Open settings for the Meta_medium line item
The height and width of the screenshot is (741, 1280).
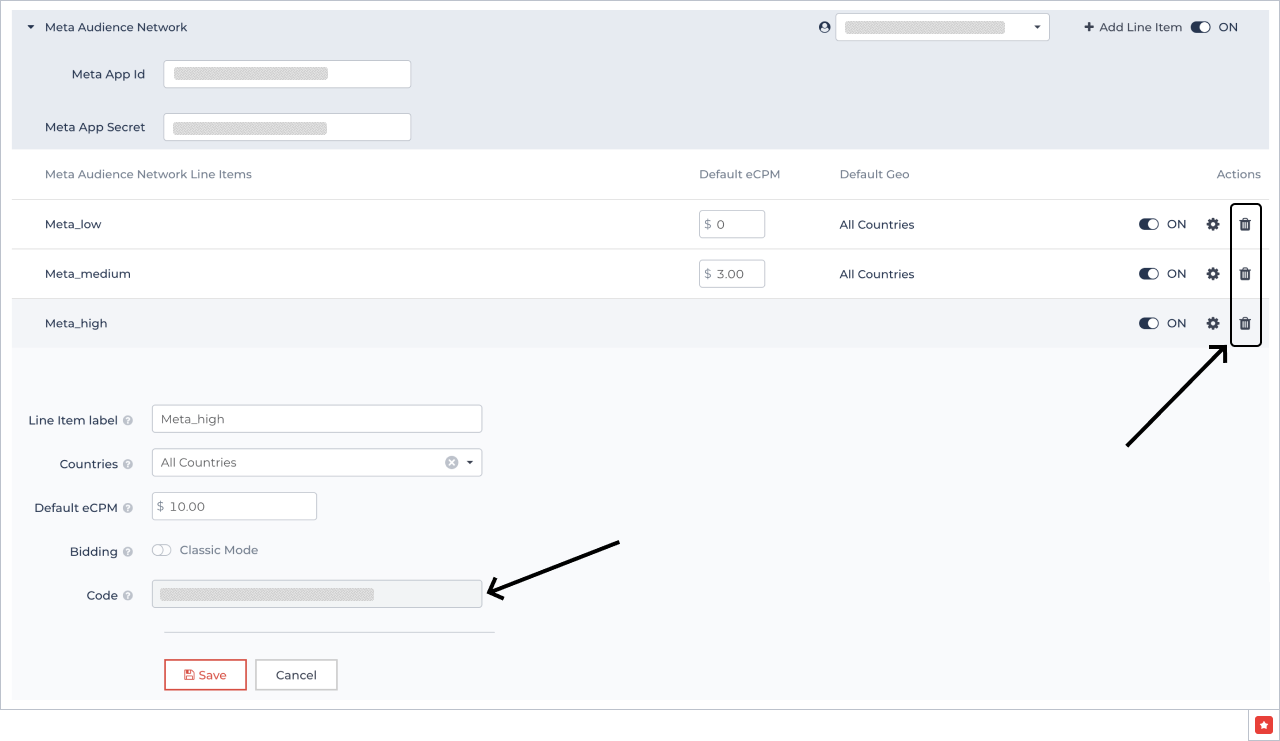click(1213, 273)
